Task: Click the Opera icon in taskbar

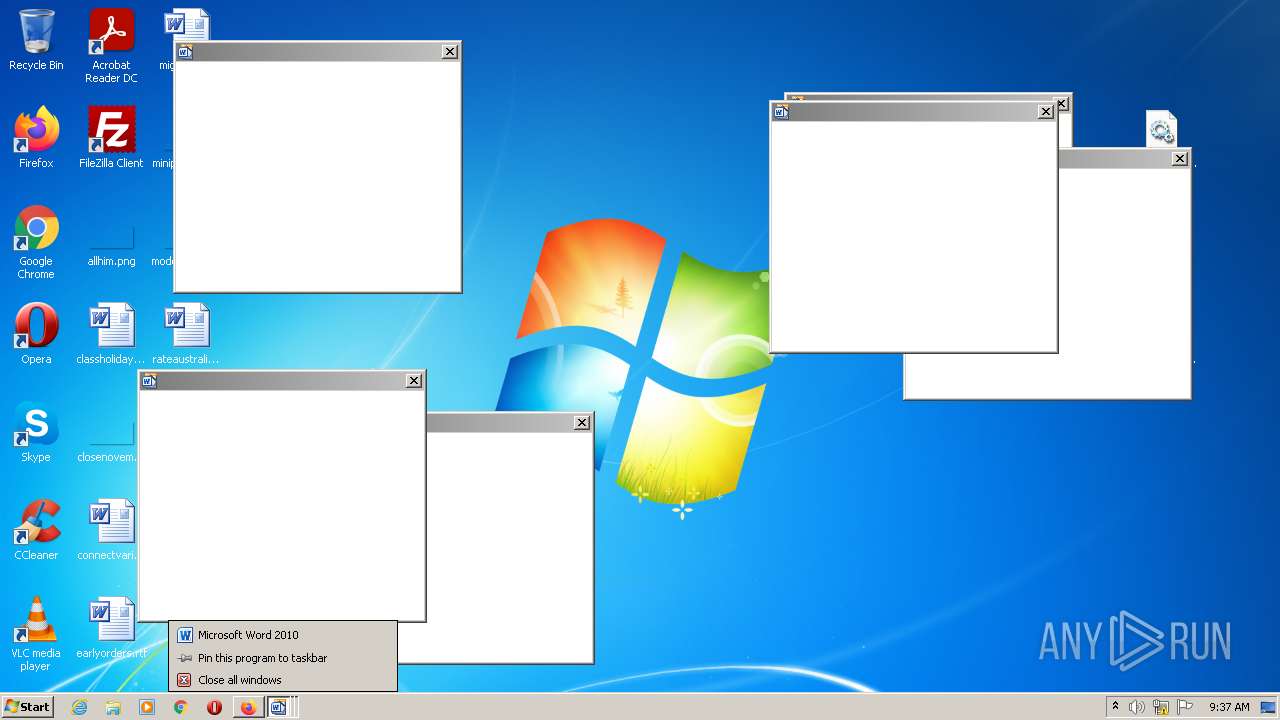Action: click(x=214, y=707)
